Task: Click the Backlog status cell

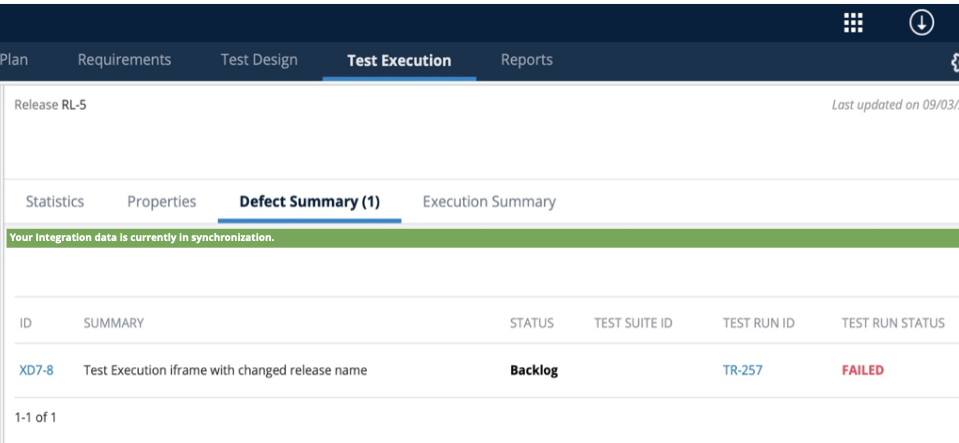Action: point(534,370)
